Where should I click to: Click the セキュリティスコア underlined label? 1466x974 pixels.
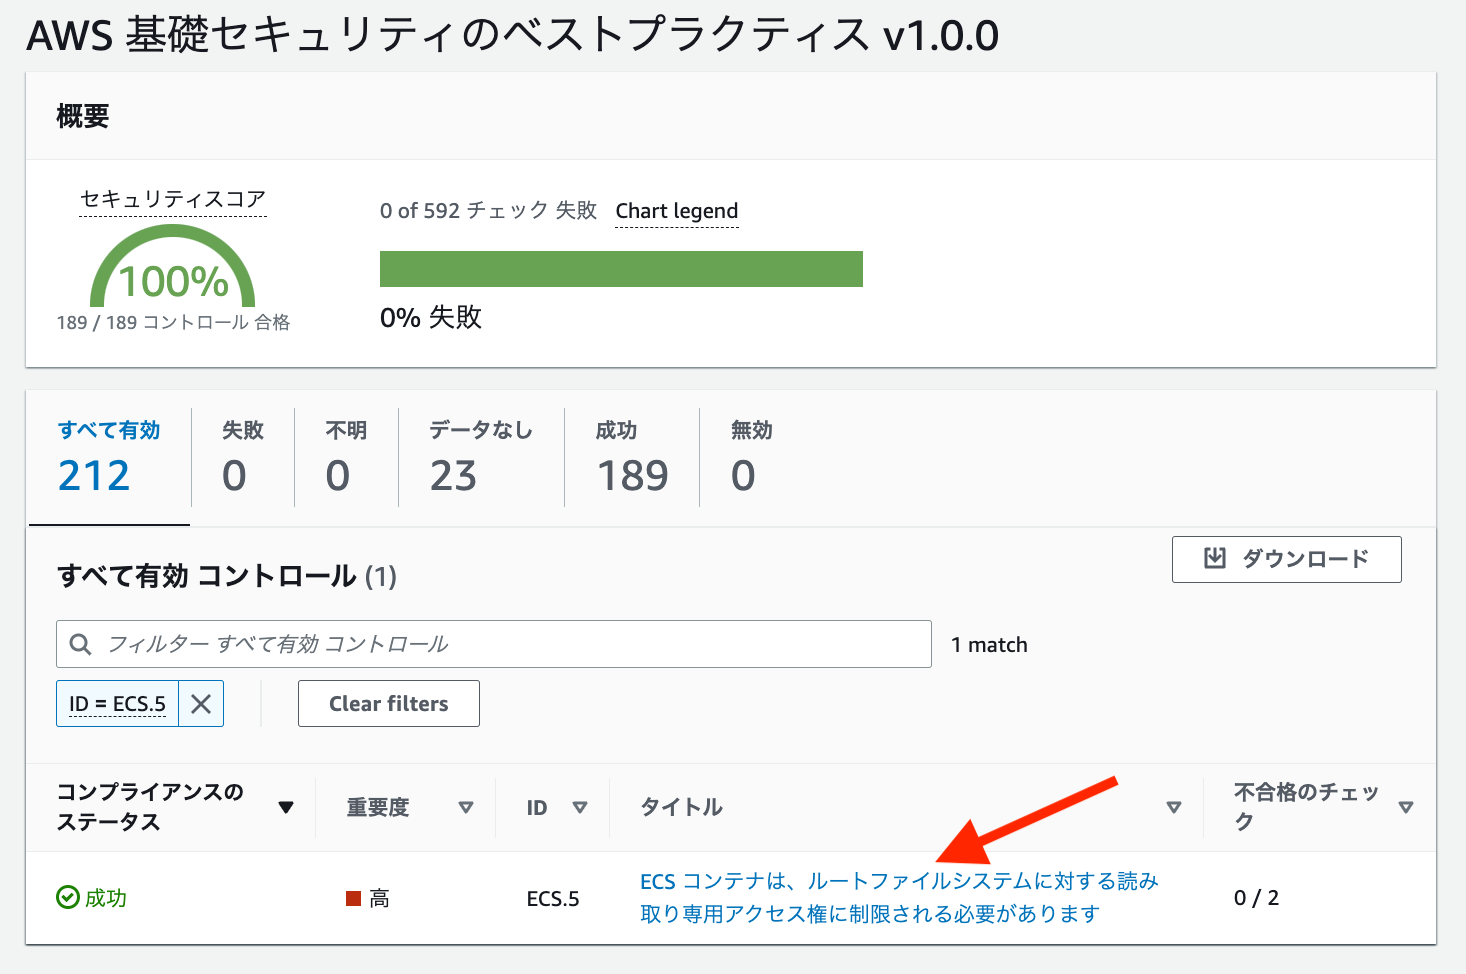171,199
